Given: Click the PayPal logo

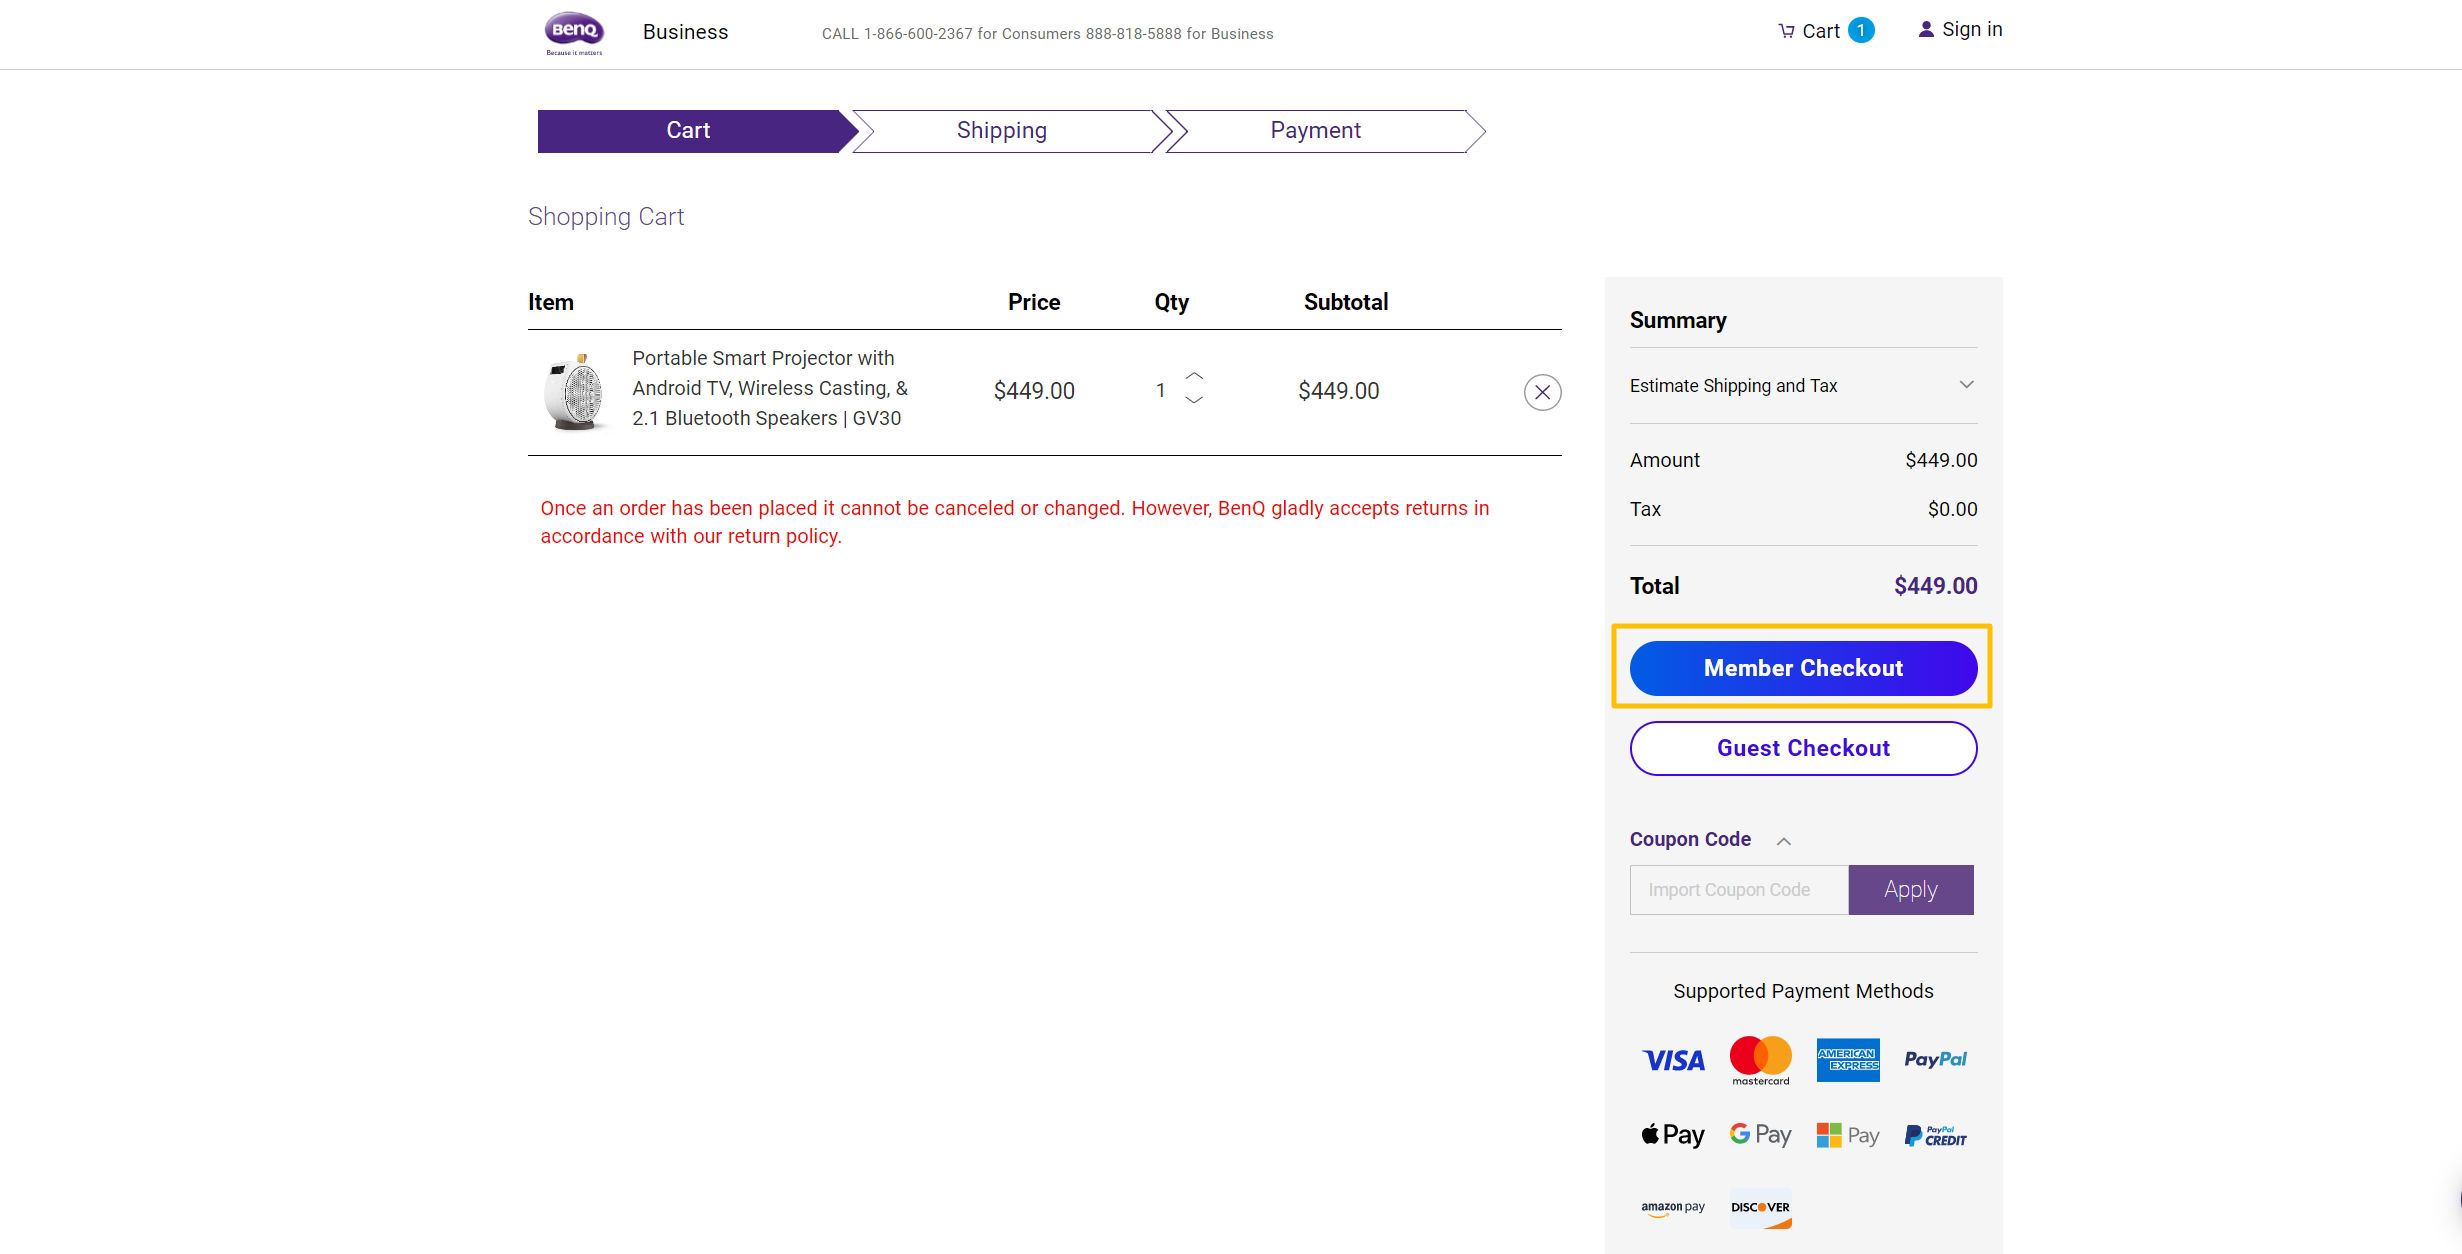Looking at the screenshot, I should pyautogui.click(x=1935, y=1060).
